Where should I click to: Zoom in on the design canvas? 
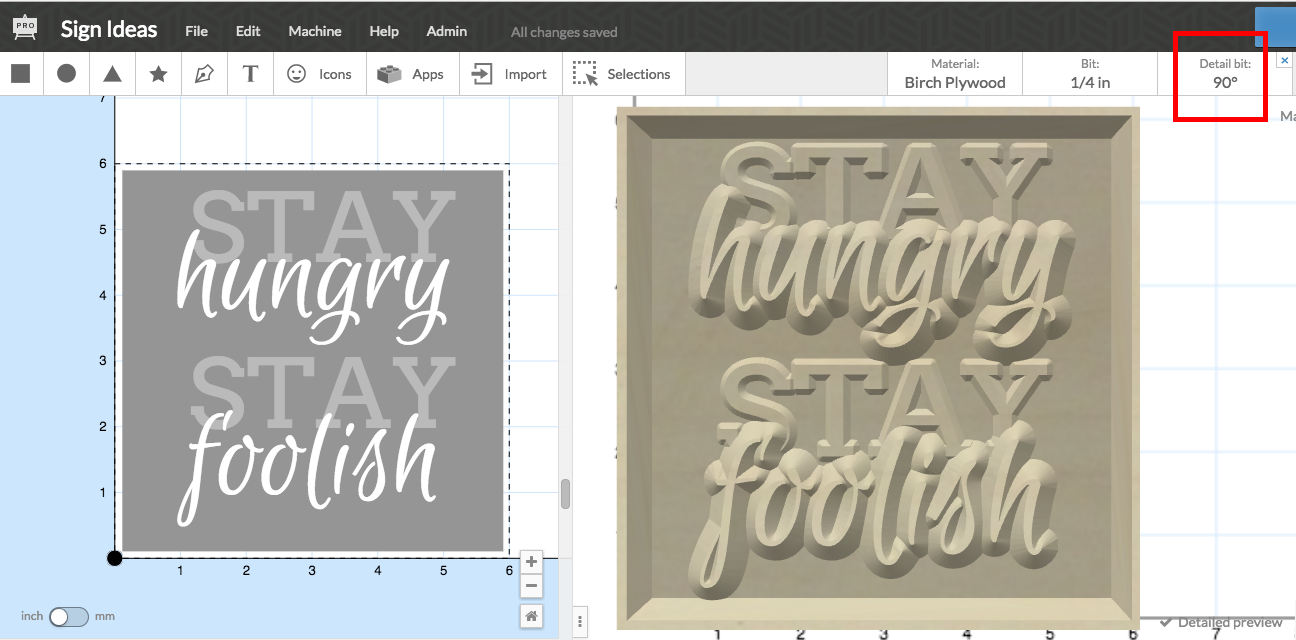(532, 561)
